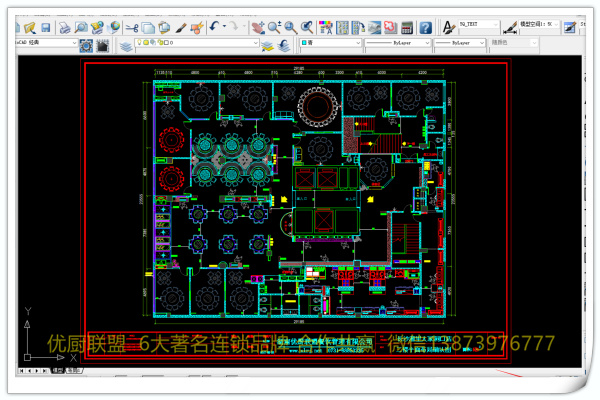Open the linetype ByLayer dropdown
Viewport: 600px width, 400px height.
[x=427, y=45]
